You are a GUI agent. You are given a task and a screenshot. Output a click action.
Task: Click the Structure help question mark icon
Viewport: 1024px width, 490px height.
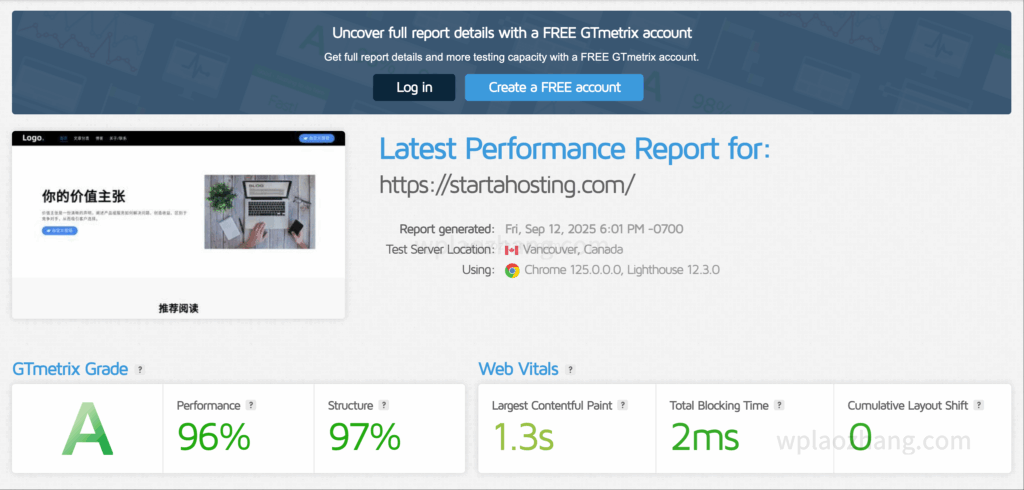click(384, 405)
